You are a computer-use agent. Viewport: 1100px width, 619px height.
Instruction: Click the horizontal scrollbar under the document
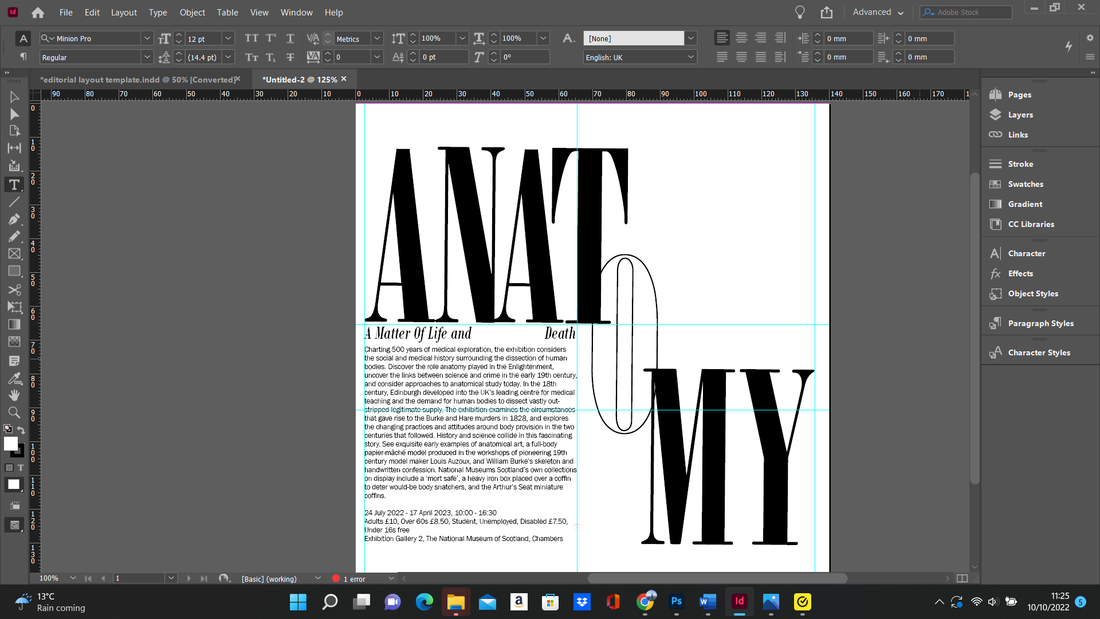point(717,578)
